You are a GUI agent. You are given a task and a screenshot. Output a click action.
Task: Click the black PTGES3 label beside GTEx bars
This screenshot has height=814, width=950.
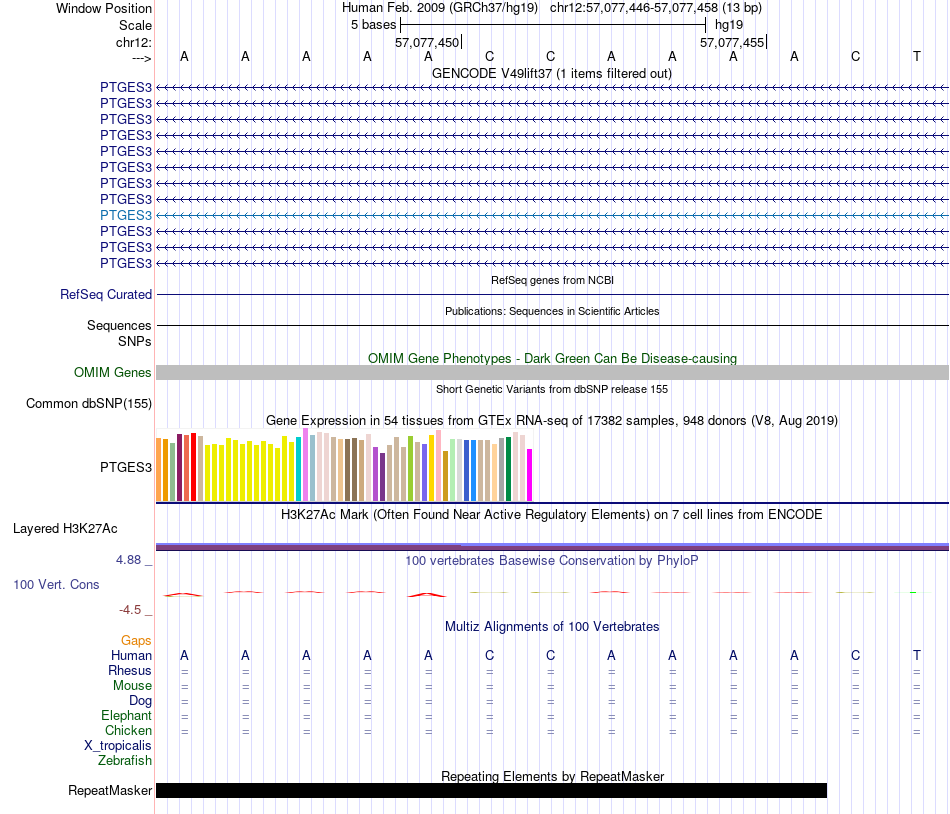point(126,468)
